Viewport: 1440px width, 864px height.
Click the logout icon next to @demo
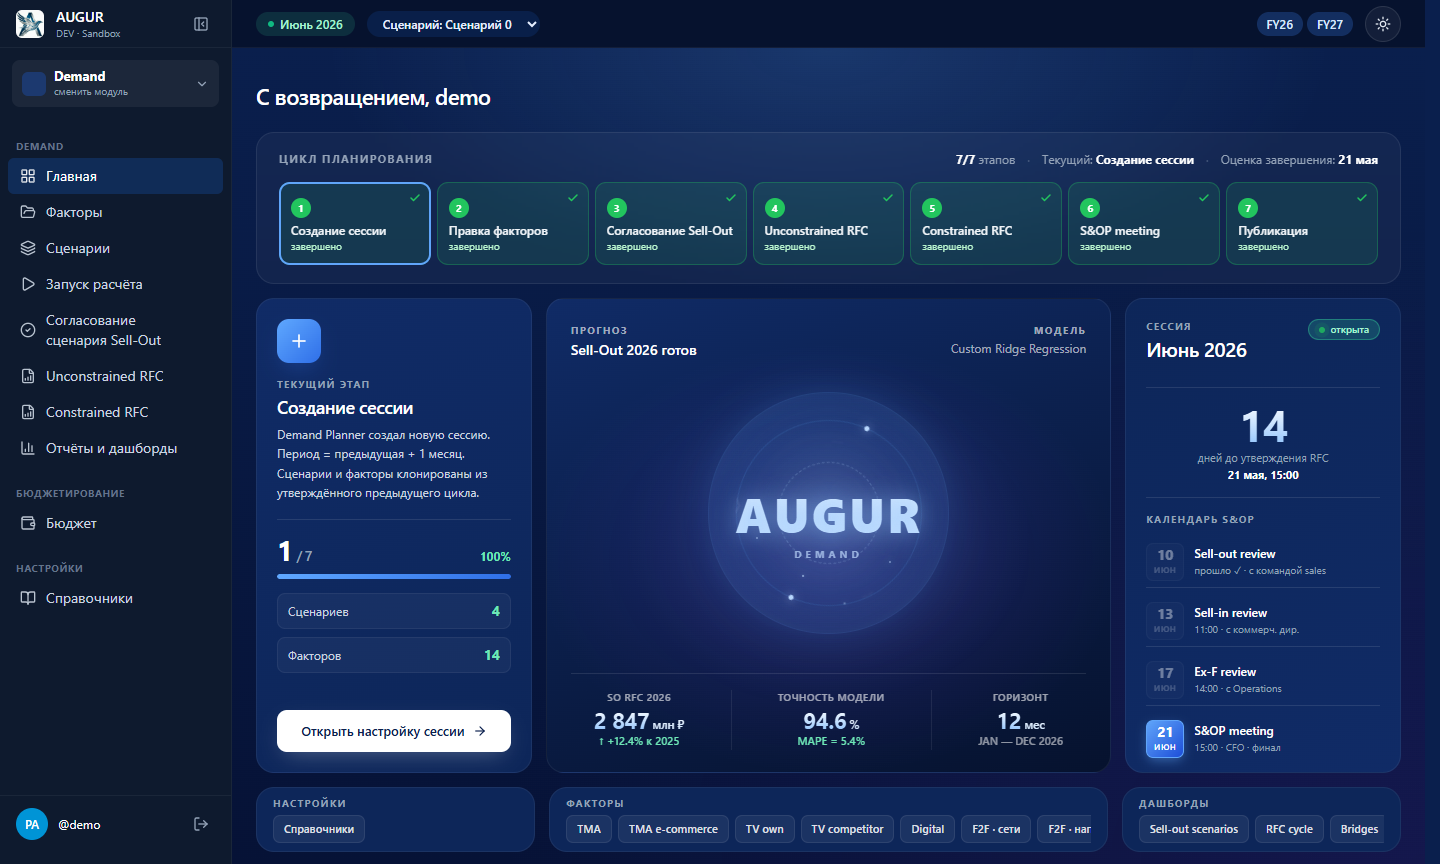[x=201, y=824]
